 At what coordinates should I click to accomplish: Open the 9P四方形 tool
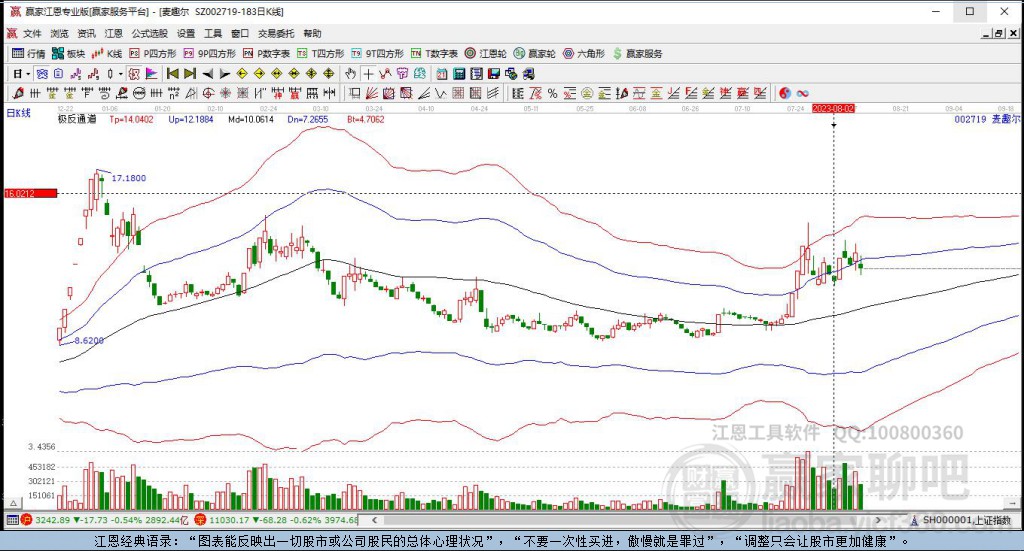[x=210, y=54]
